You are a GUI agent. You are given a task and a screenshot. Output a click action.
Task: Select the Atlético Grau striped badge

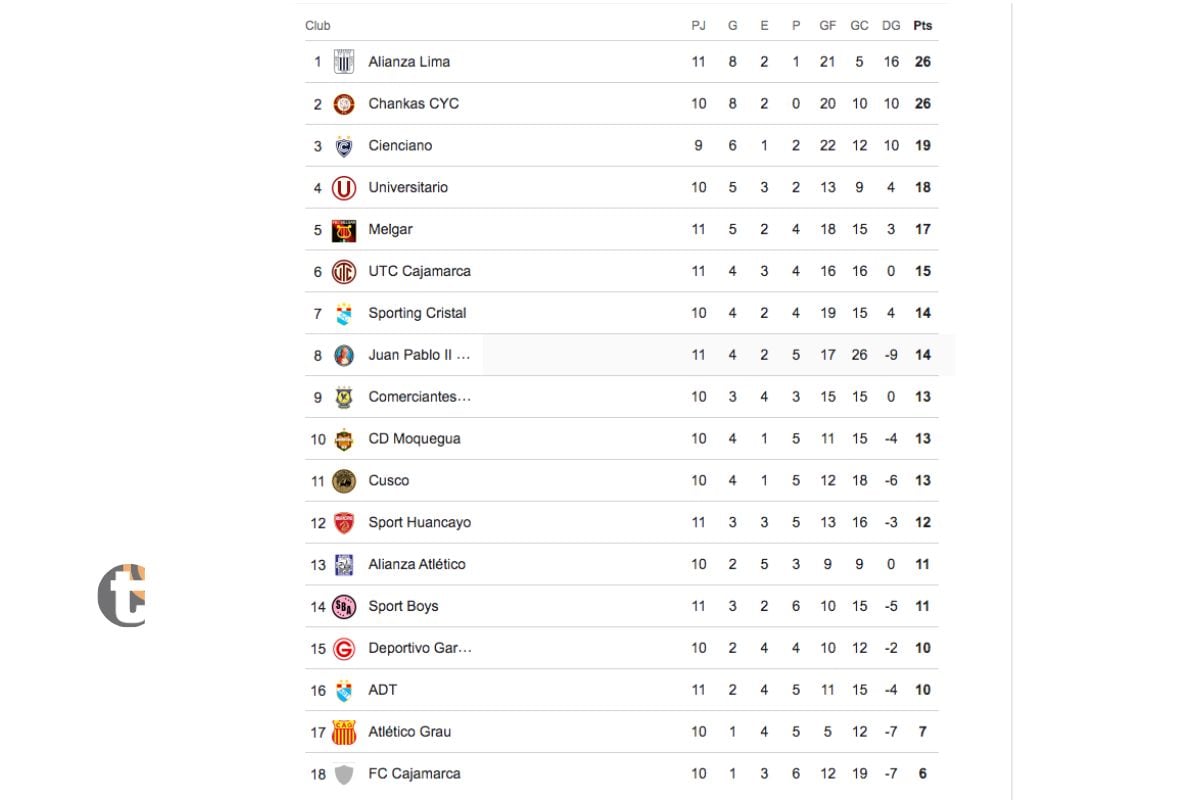click(343, 731)
